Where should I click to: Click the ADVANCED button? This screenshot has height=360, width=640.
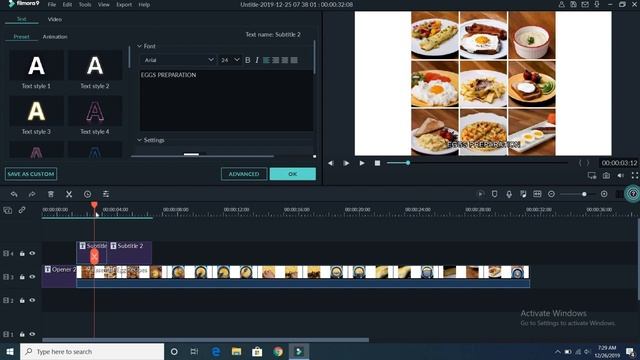[x=244, y=174]
